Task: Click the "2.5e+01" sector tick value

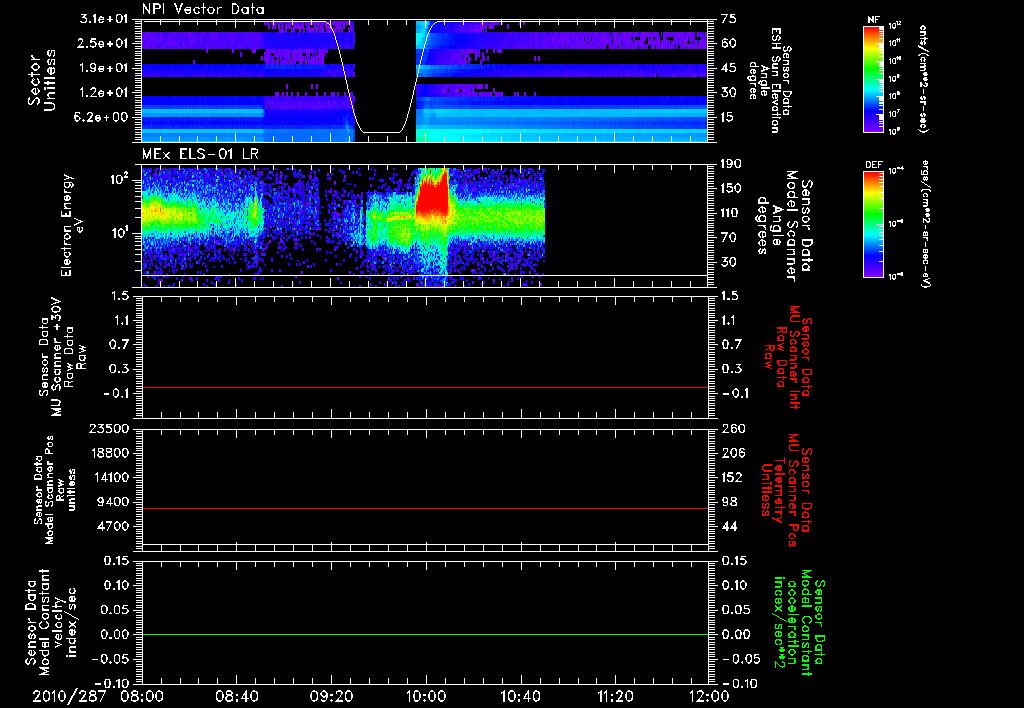Action: (103, 43)
